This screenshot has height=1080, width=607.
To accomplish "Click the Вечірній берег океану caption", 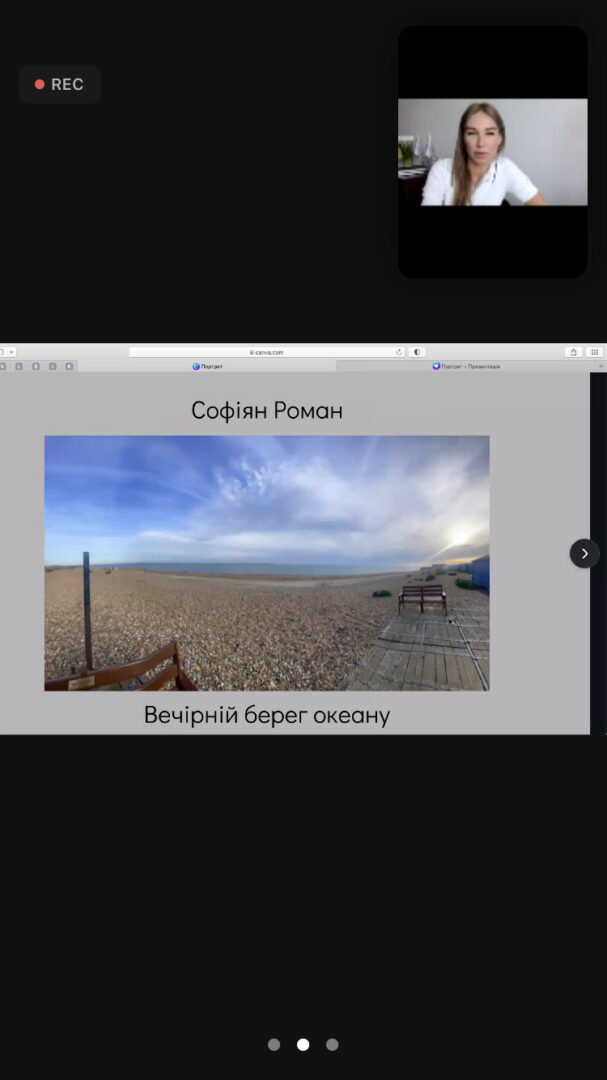I will tap(267, 715).
